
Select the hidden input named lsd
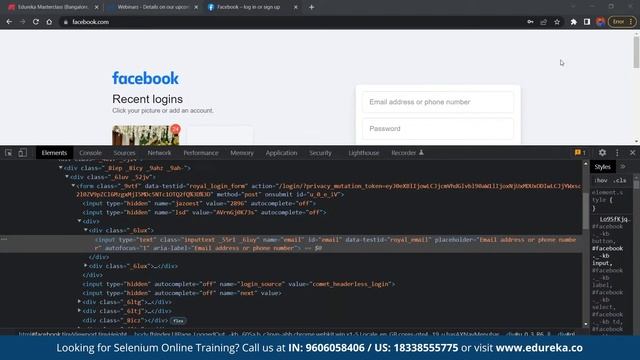204,212
